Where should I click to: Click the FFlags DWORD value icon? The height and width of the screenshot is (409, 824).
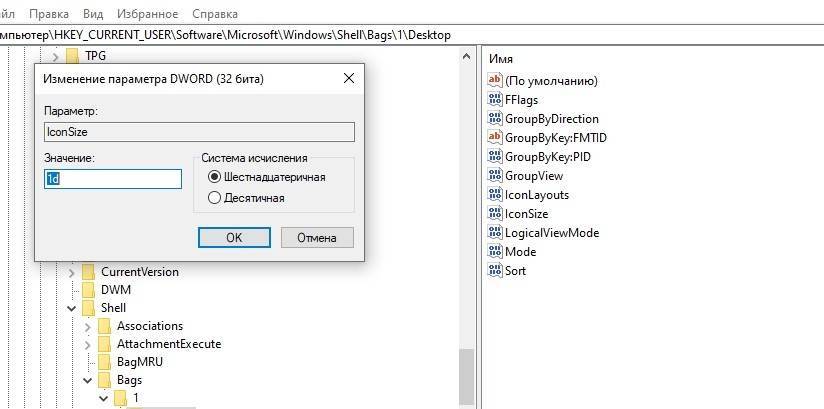tap(495, 99)
